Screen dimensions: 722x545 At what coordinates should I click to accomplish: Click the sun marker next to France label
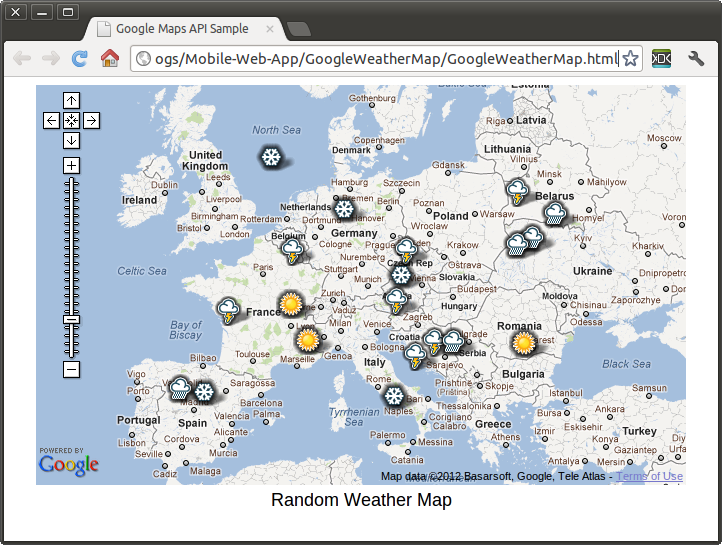pos(291,304)
